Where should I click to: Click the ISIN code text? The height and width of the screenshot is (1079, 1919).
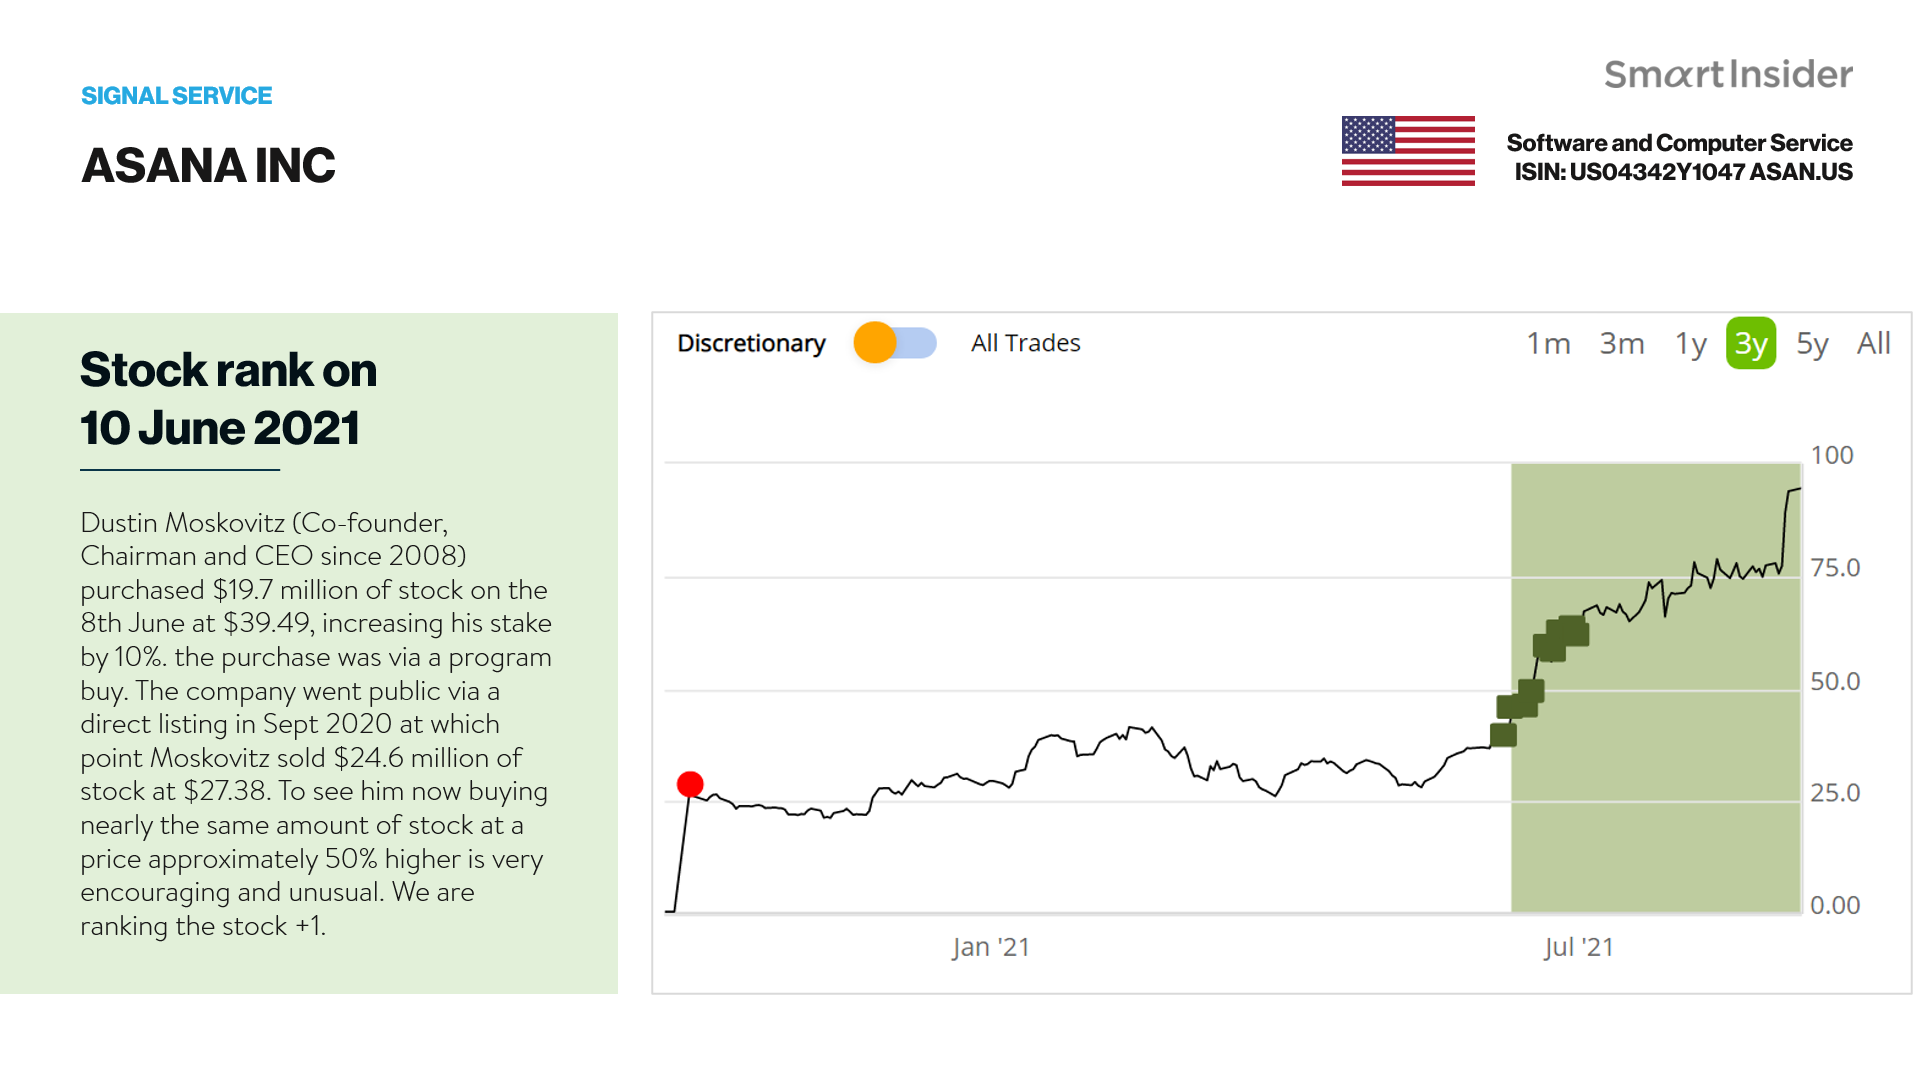tap(1683, 172)
